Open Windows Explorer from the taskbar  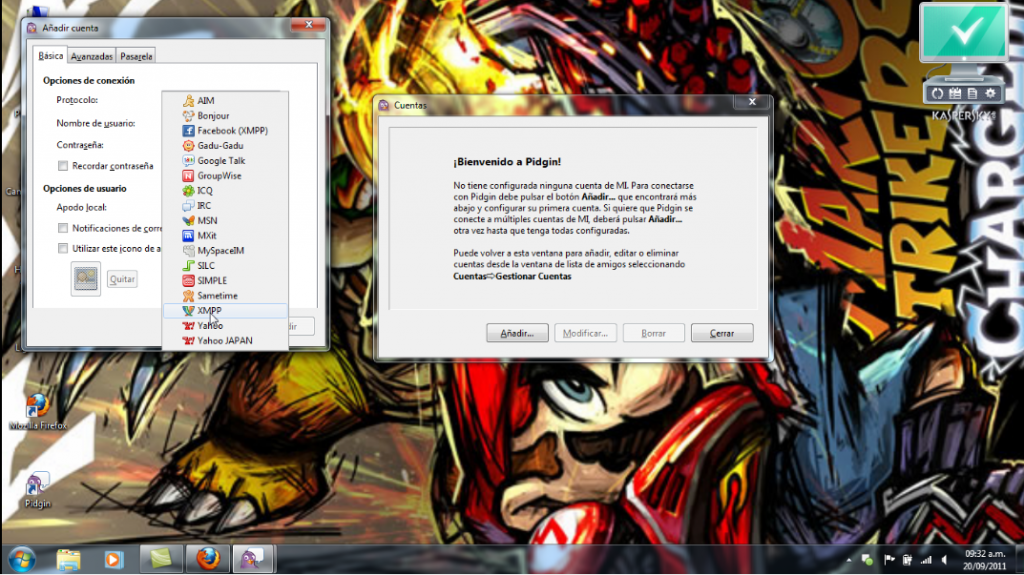click(x=69, y=560)
